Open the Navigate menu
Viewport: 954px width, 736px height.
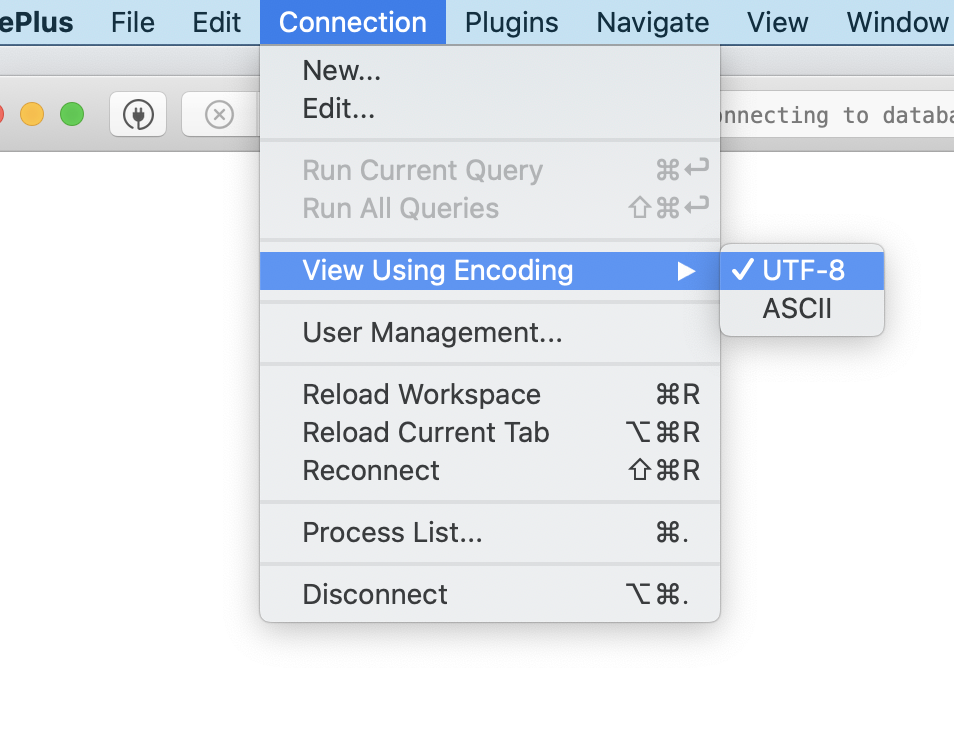651,21
